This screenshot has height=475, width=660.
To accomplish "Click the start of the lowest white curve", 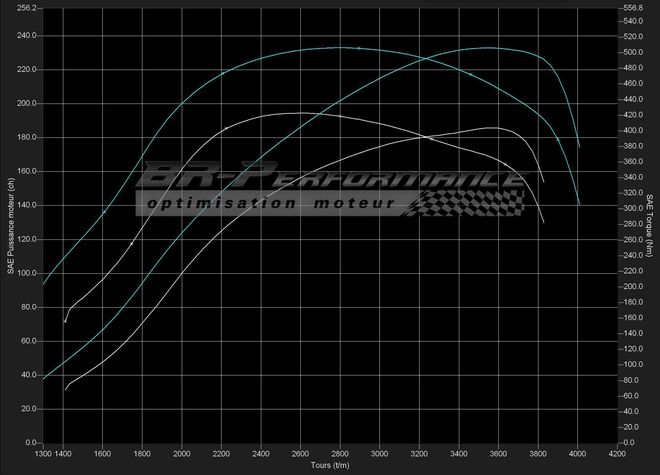I will [65, 389].
